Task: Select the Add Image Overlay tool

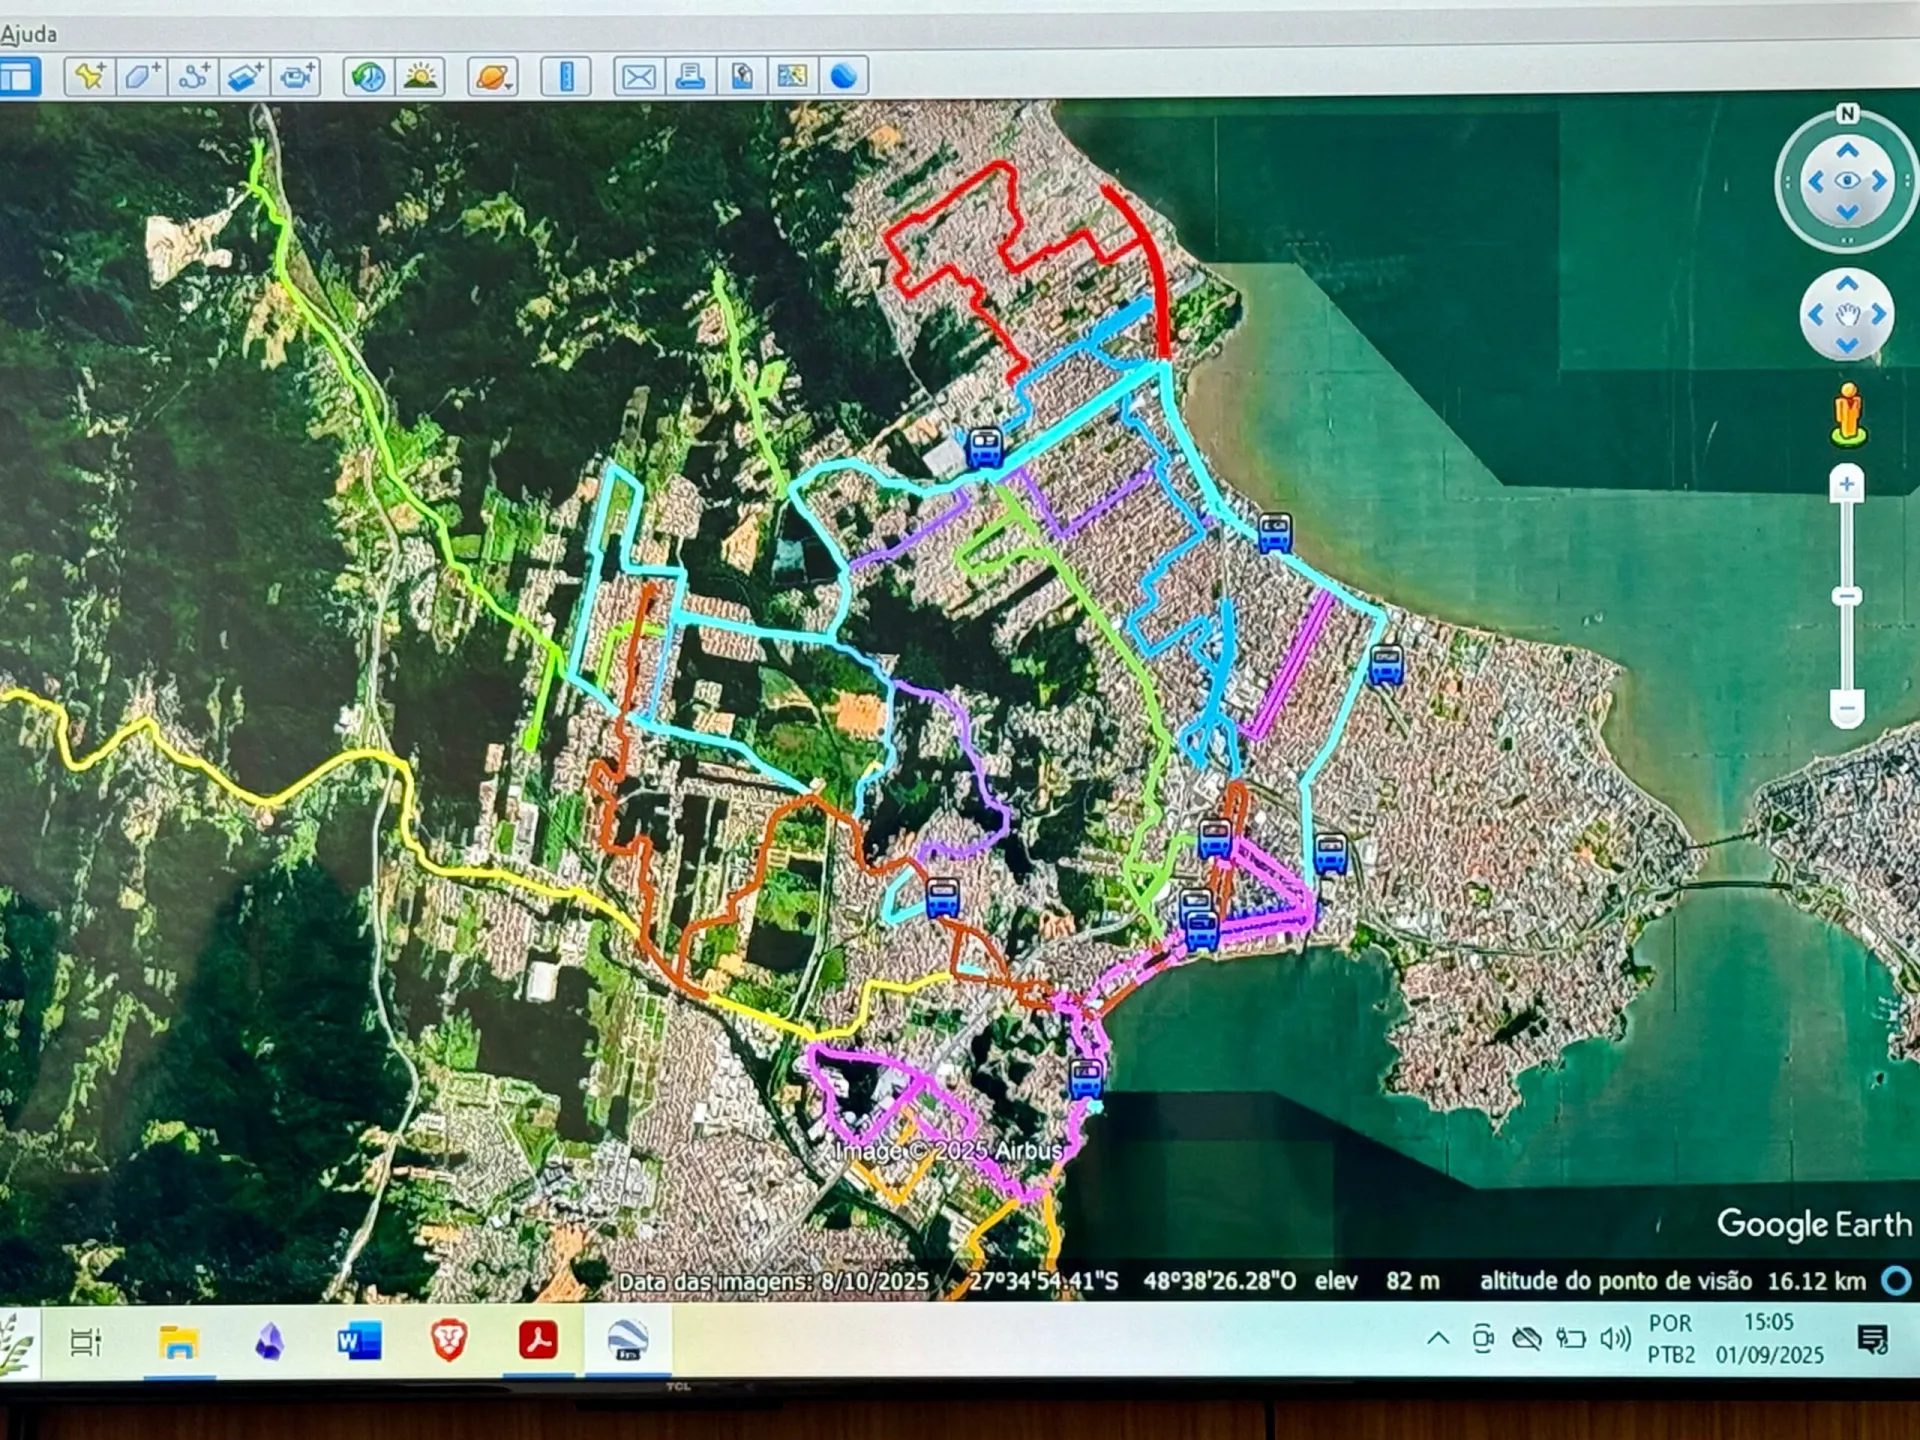Action: tap(245, 76)
